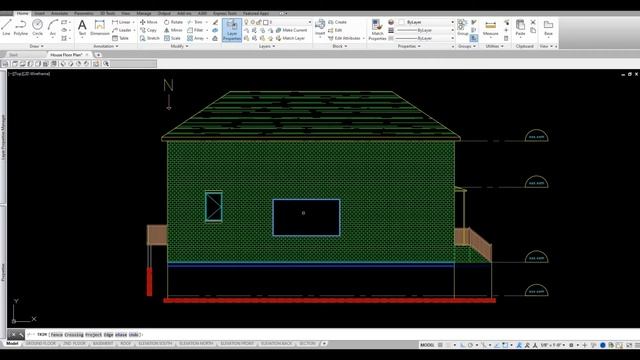Click the Paste clipboard button
This screenshot has width=640, height=360.
tap(520, 28)
